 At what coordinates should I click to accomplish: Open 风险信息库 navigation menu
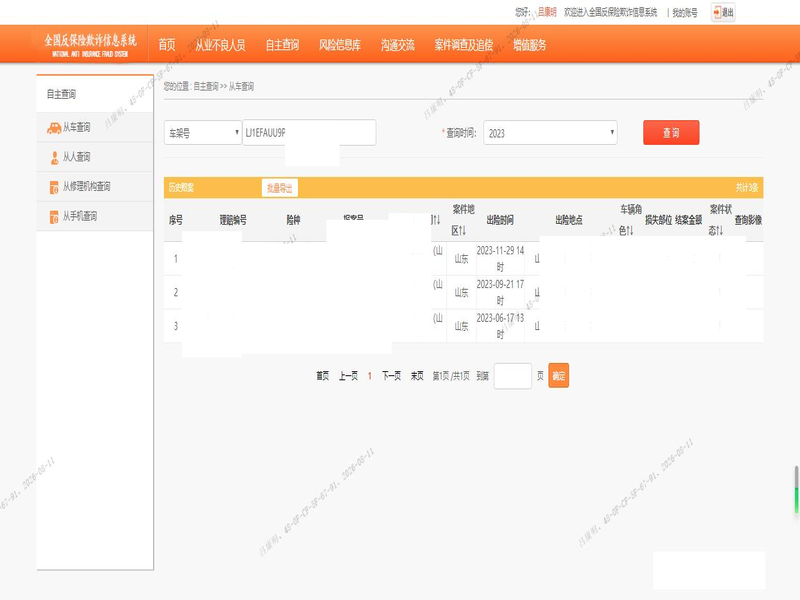click(x=340, y=45)
